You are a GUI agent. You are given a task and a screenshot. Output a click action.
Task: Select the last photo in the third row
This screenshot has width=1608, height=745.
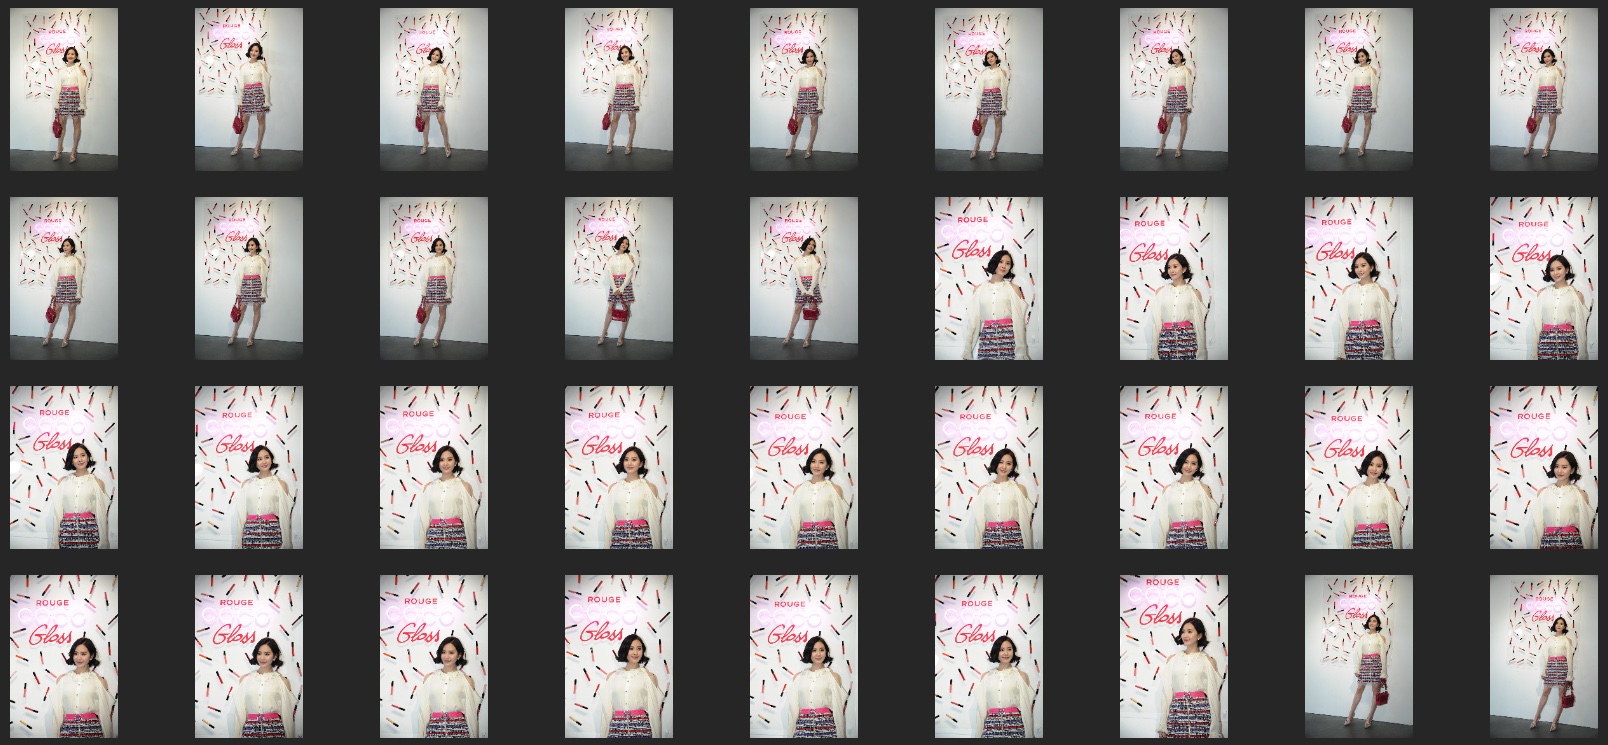(x=1544, y=467)
